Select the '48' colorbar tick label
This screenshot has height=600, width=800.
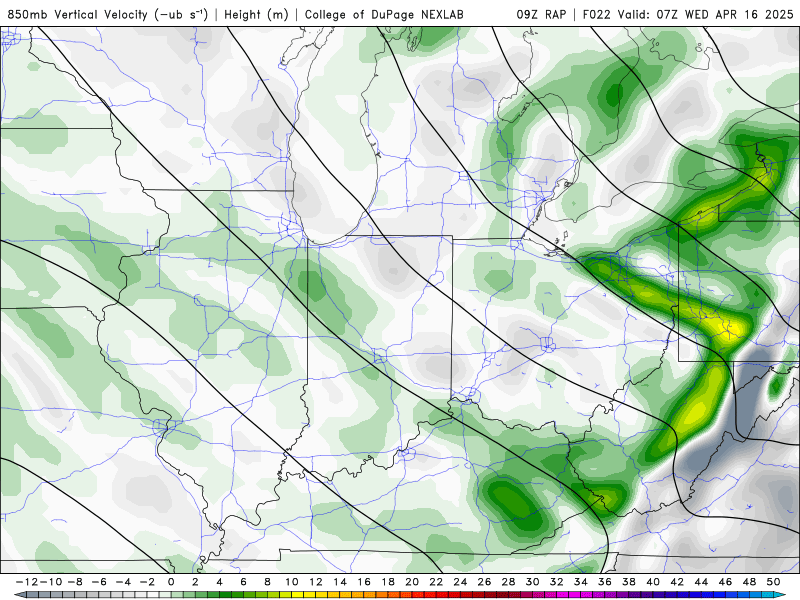[749, 582]
